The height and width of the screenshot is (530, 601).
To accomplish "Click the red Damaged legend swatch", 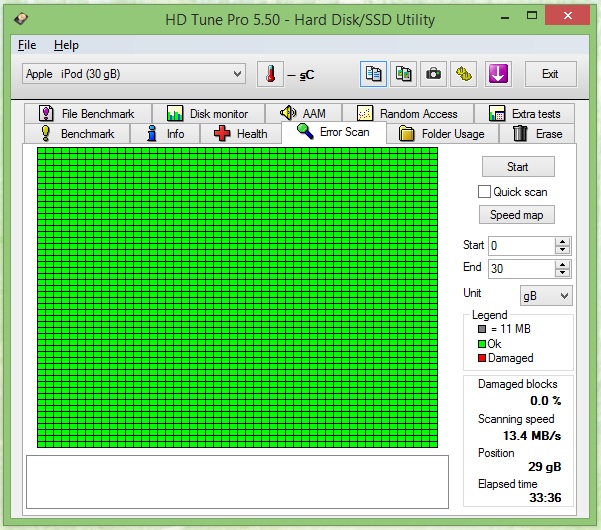I will tap(482, 358).
